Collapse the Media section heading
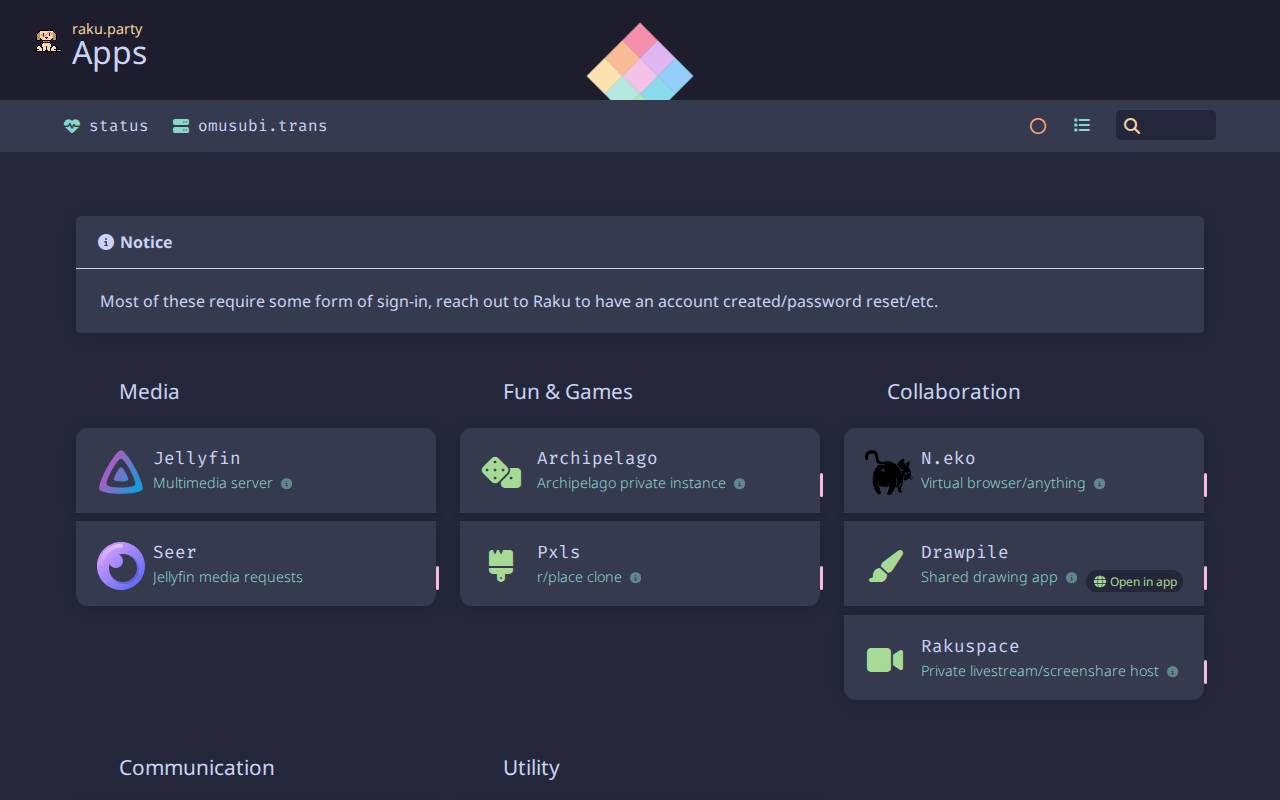1280x800 pixels. pos(149,392)
